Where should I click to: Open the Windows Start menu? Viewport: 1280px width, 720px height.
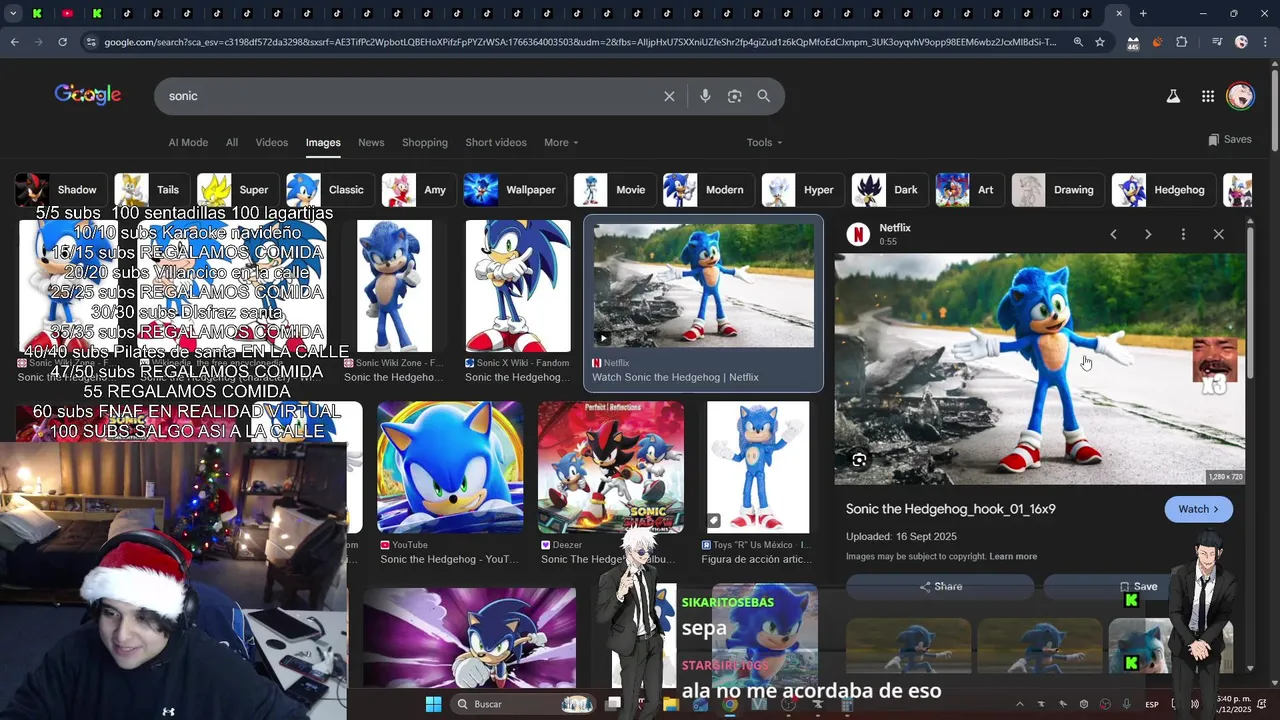tap(433, 704)
